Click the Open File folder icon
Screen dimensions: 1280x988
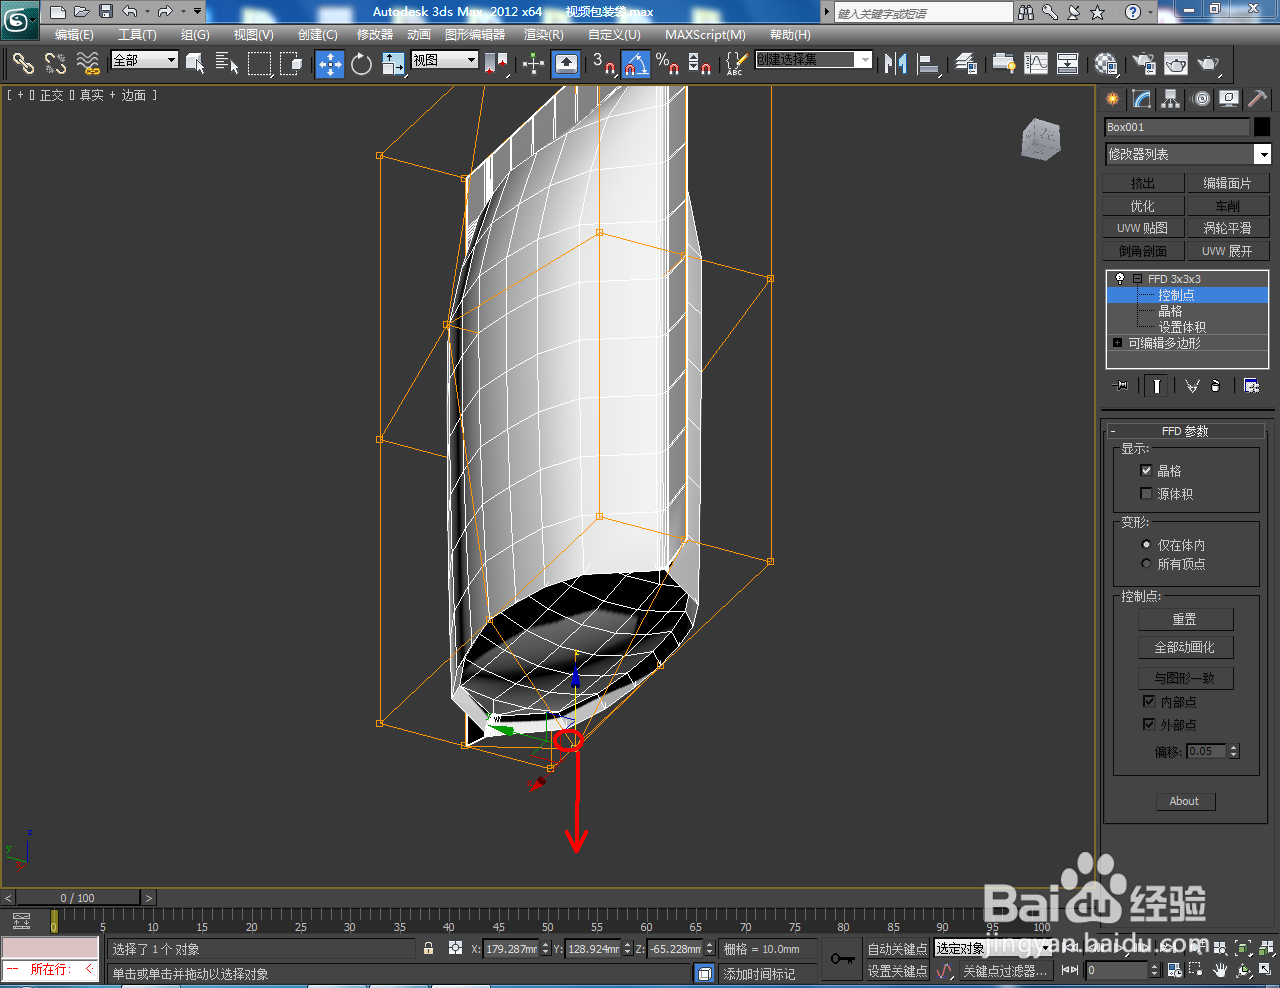[x=82, y=12]
